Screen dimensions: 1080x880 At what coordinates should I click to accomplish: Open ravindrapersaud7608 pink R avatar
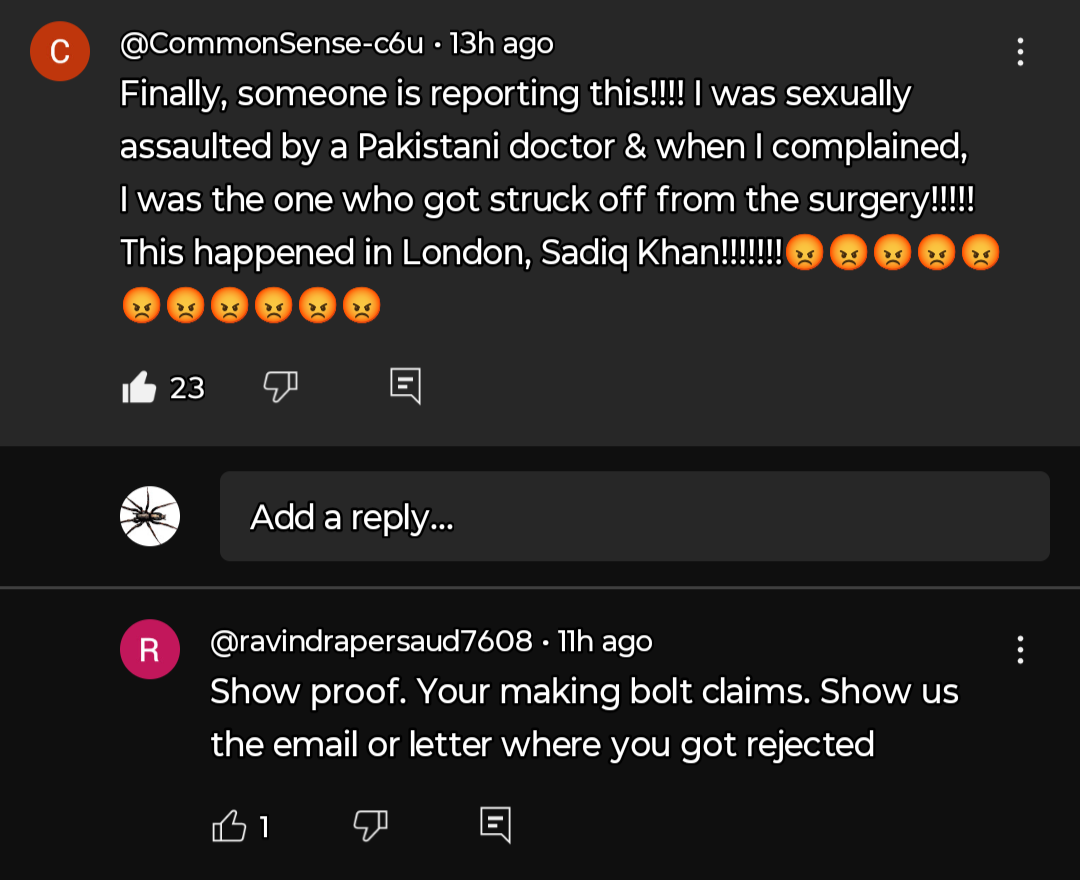pyautogui.click(x=150, y=649)
